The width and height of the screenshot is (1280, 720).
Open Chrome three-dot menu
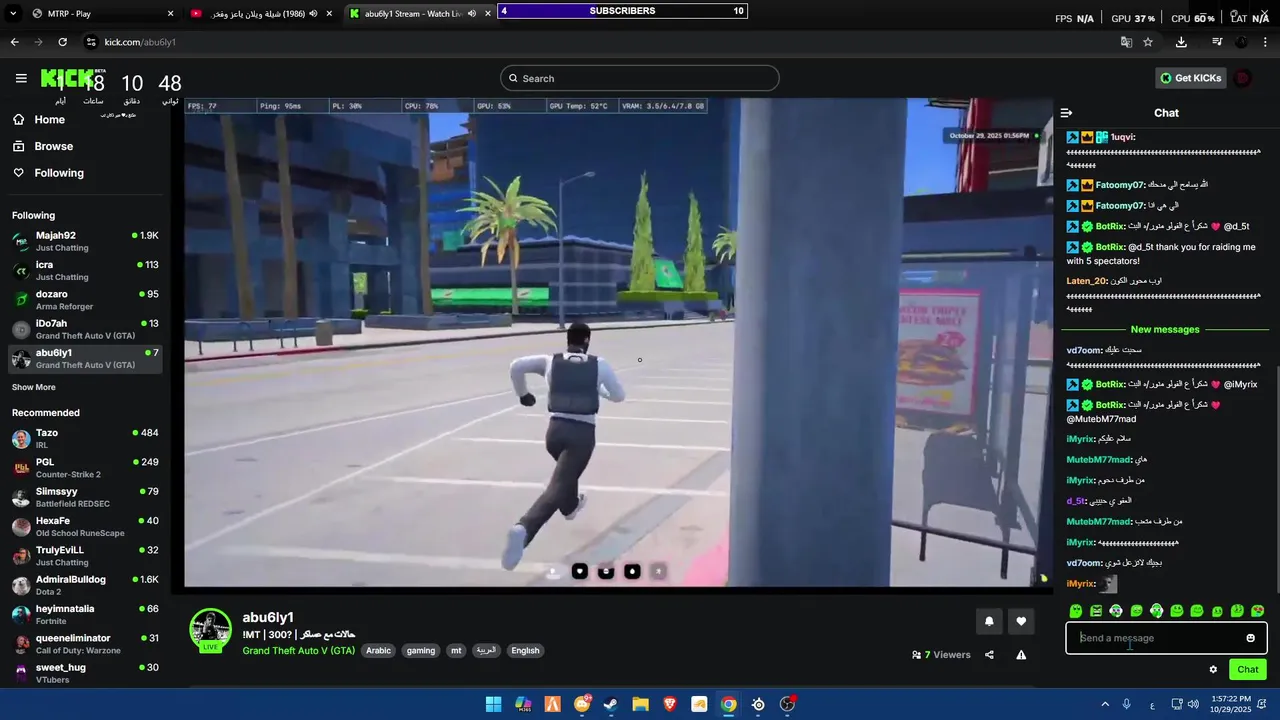pyautogui.click(x=1266, y=42)
